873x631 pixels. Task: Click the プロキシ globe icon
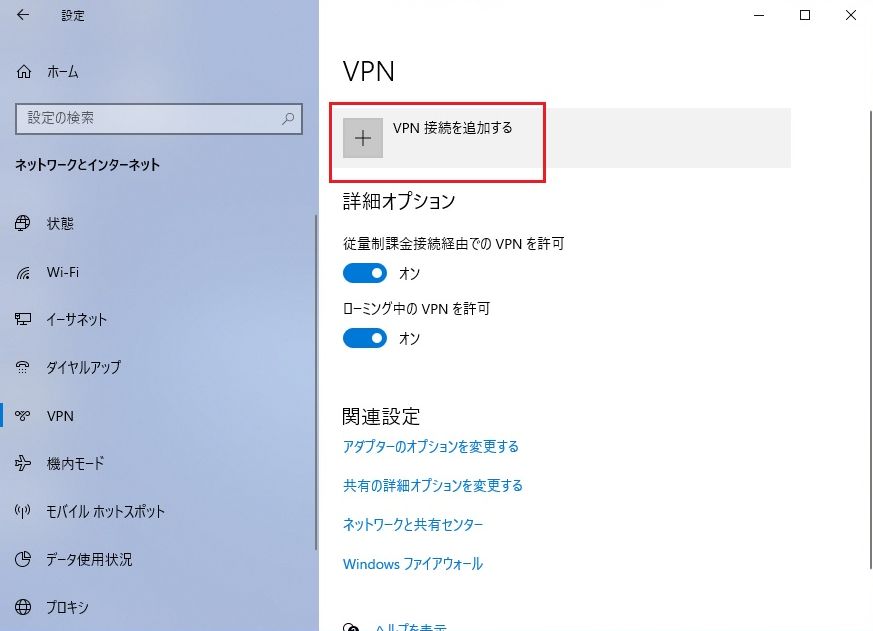coord(23,607)
